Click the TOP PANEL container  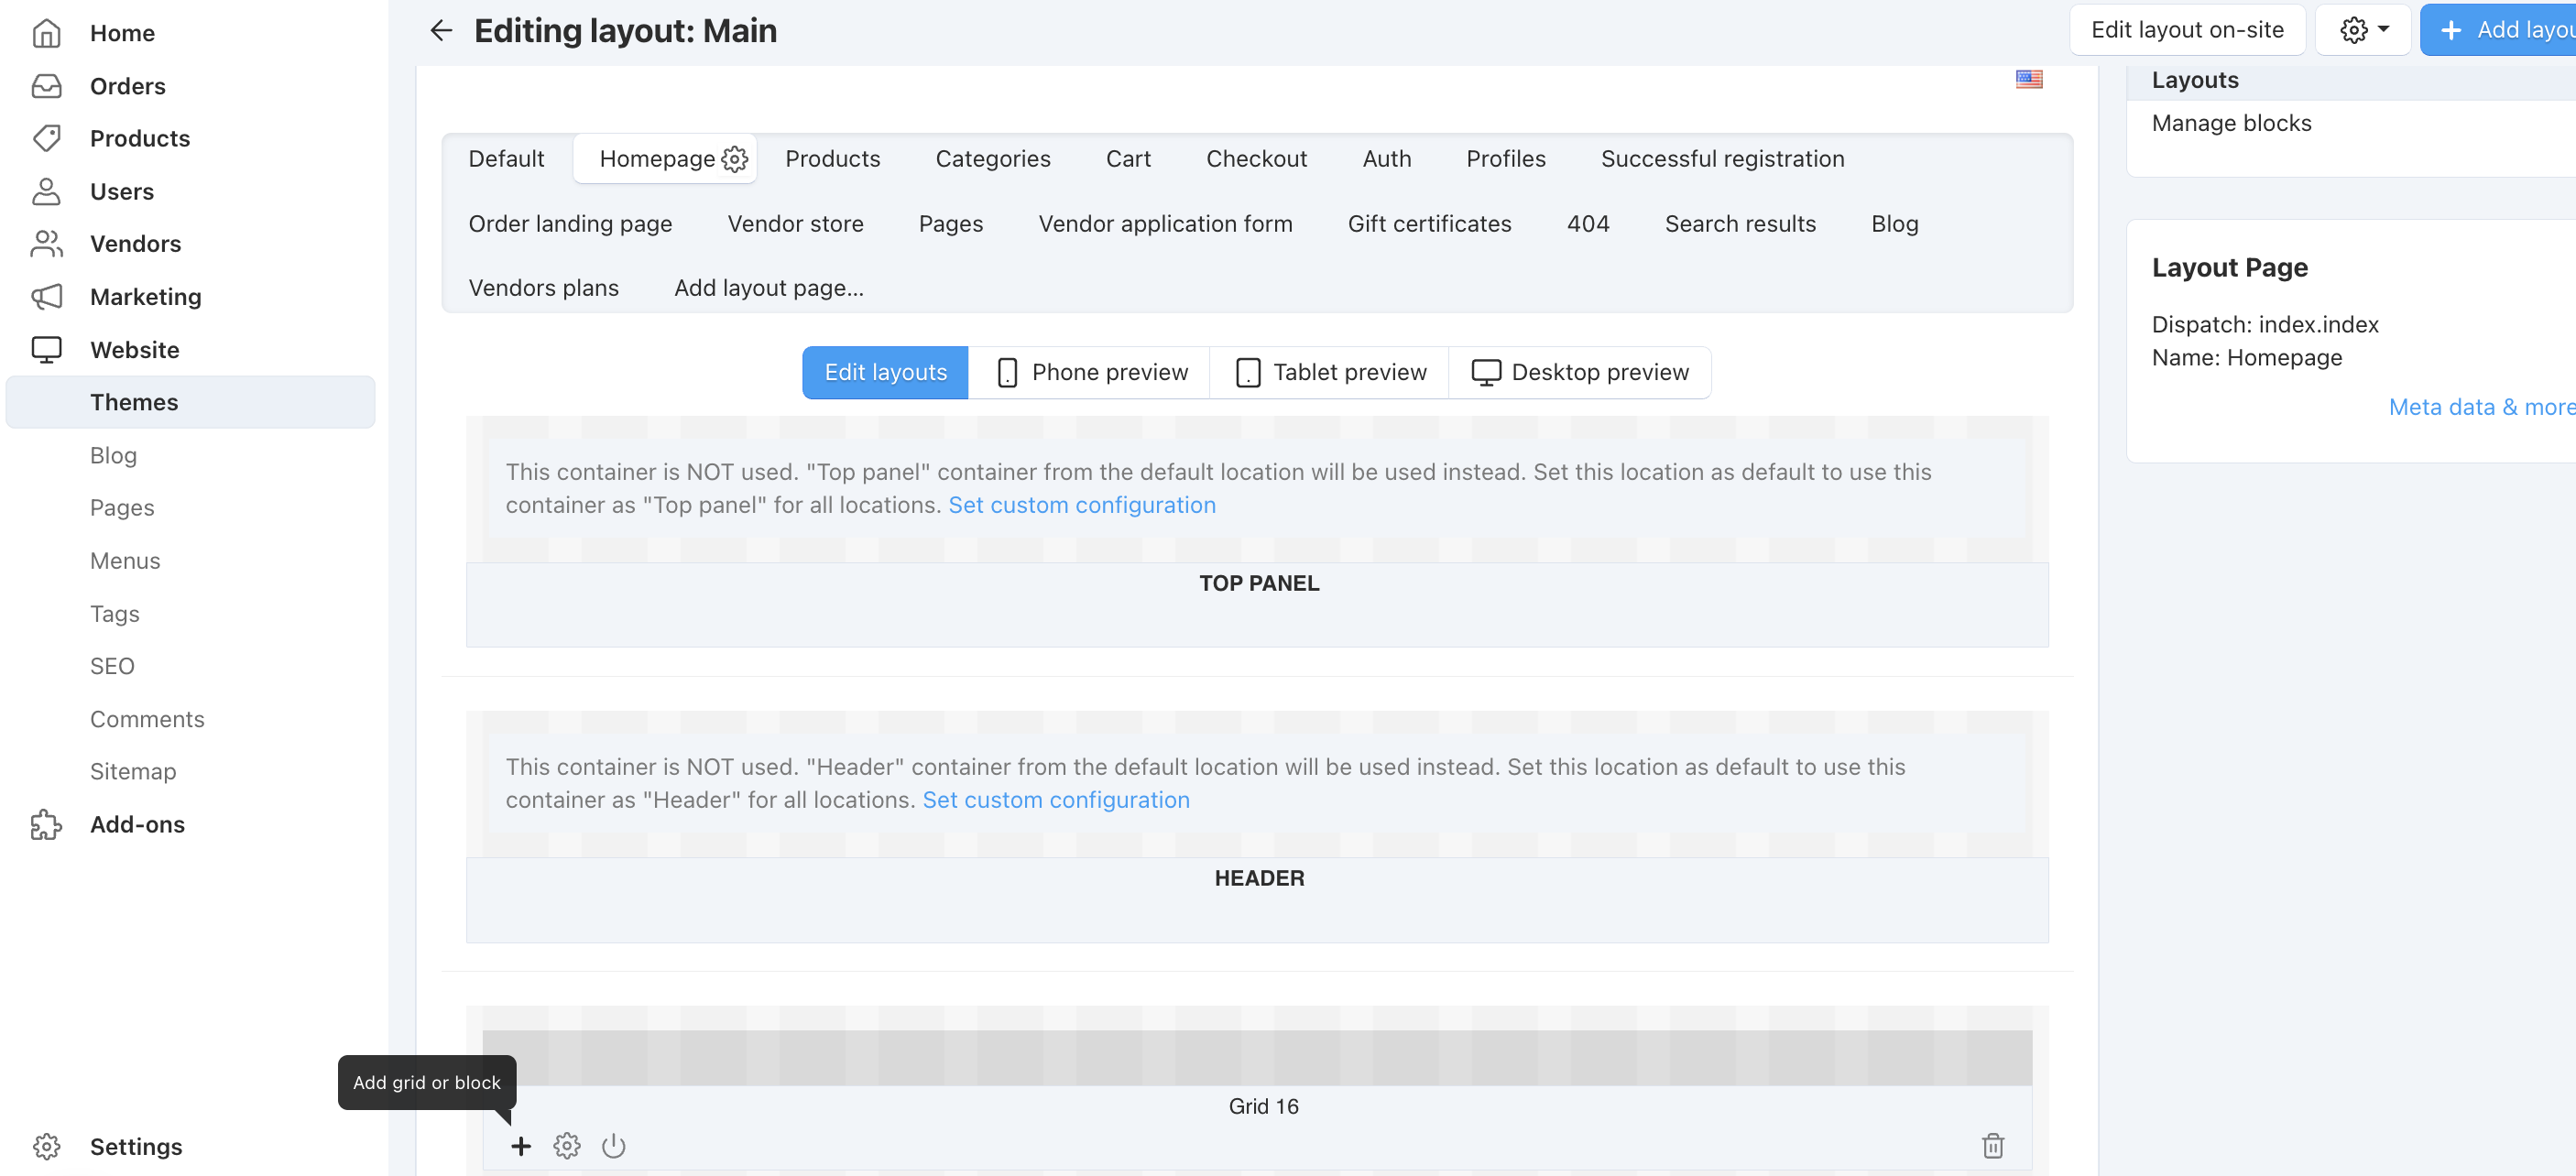[x=1257, y=604]
